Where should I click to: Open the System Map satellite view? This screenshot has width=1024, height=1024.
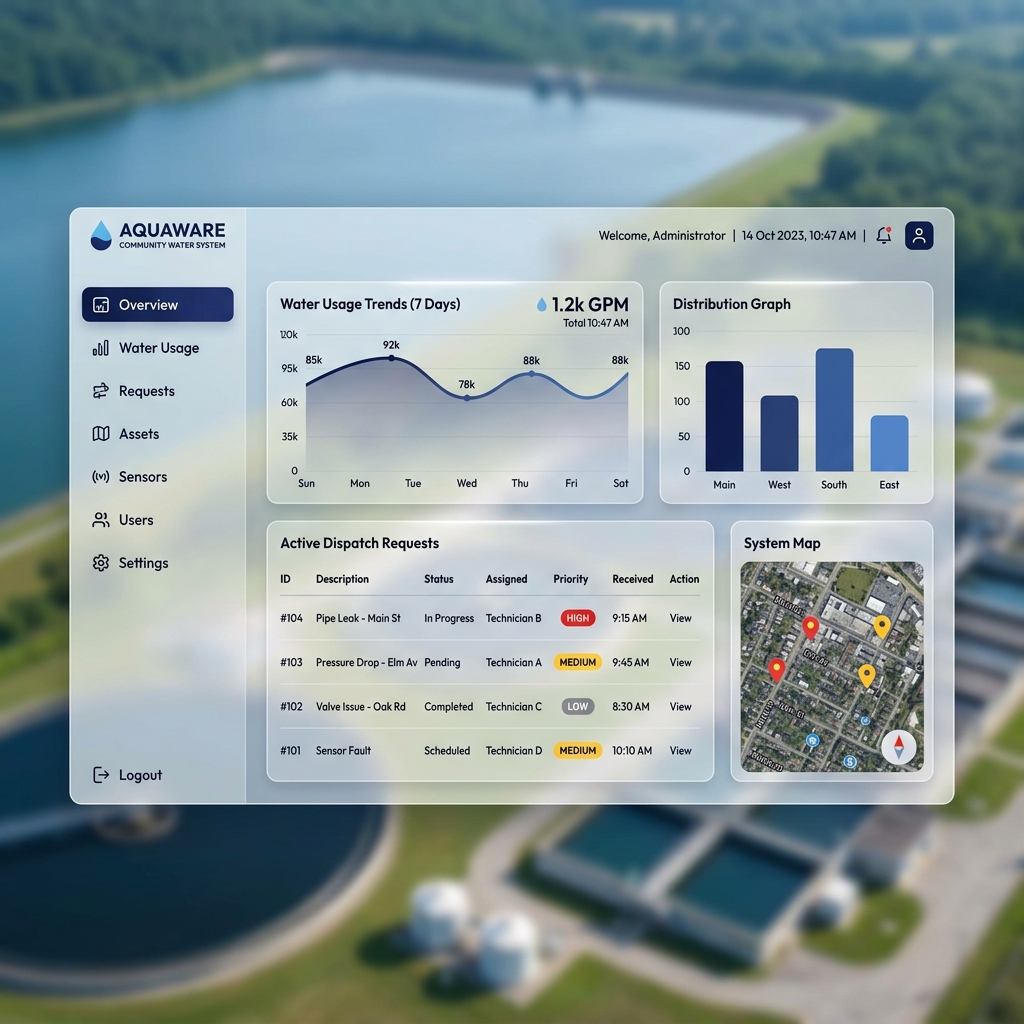[x=831, y=667]
